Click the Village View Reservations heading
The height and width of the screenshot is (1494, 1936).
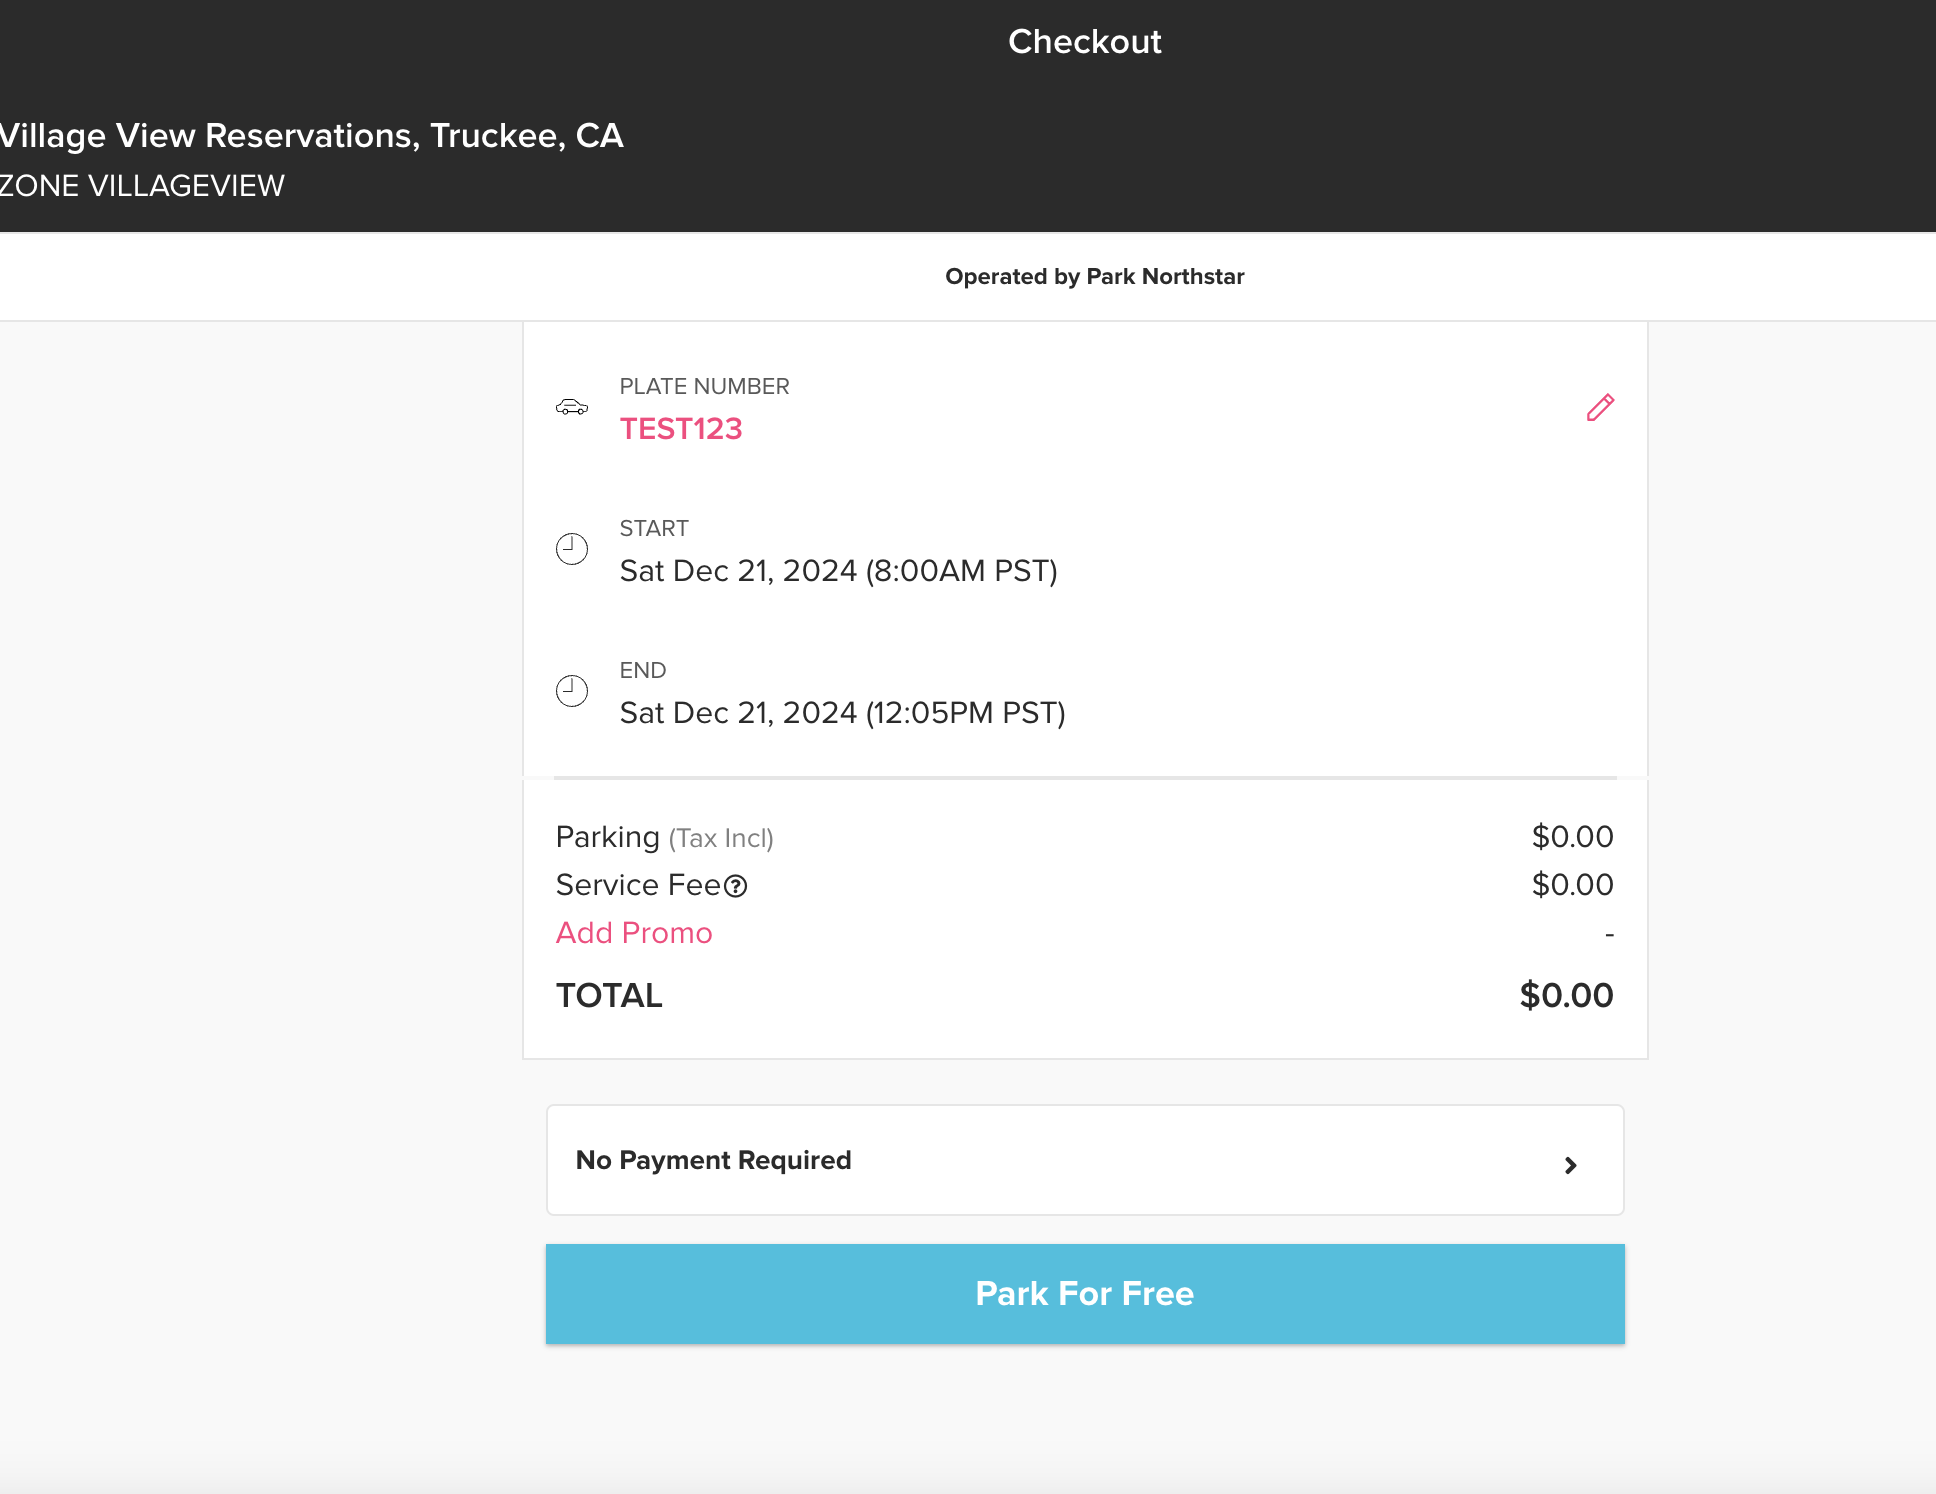[311, 136]
